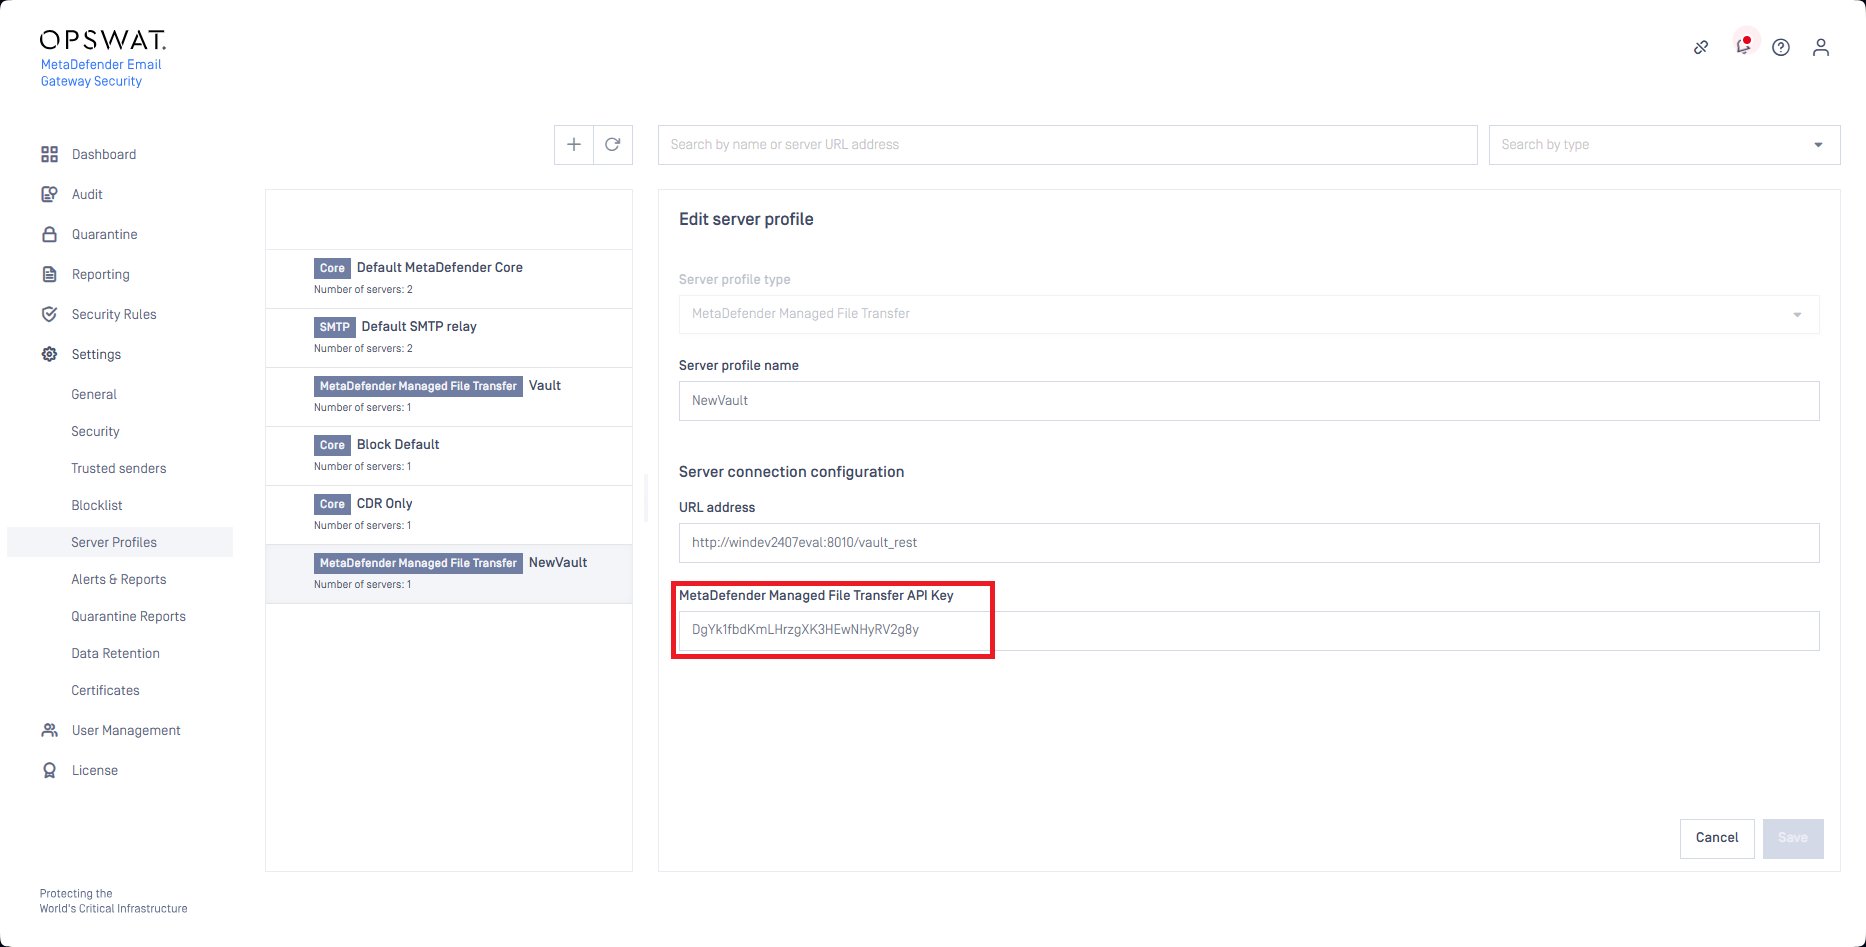This screenshot has height=947, width=1866.
Task: Click the Edit server profile heading
Action: coord(746,219)
